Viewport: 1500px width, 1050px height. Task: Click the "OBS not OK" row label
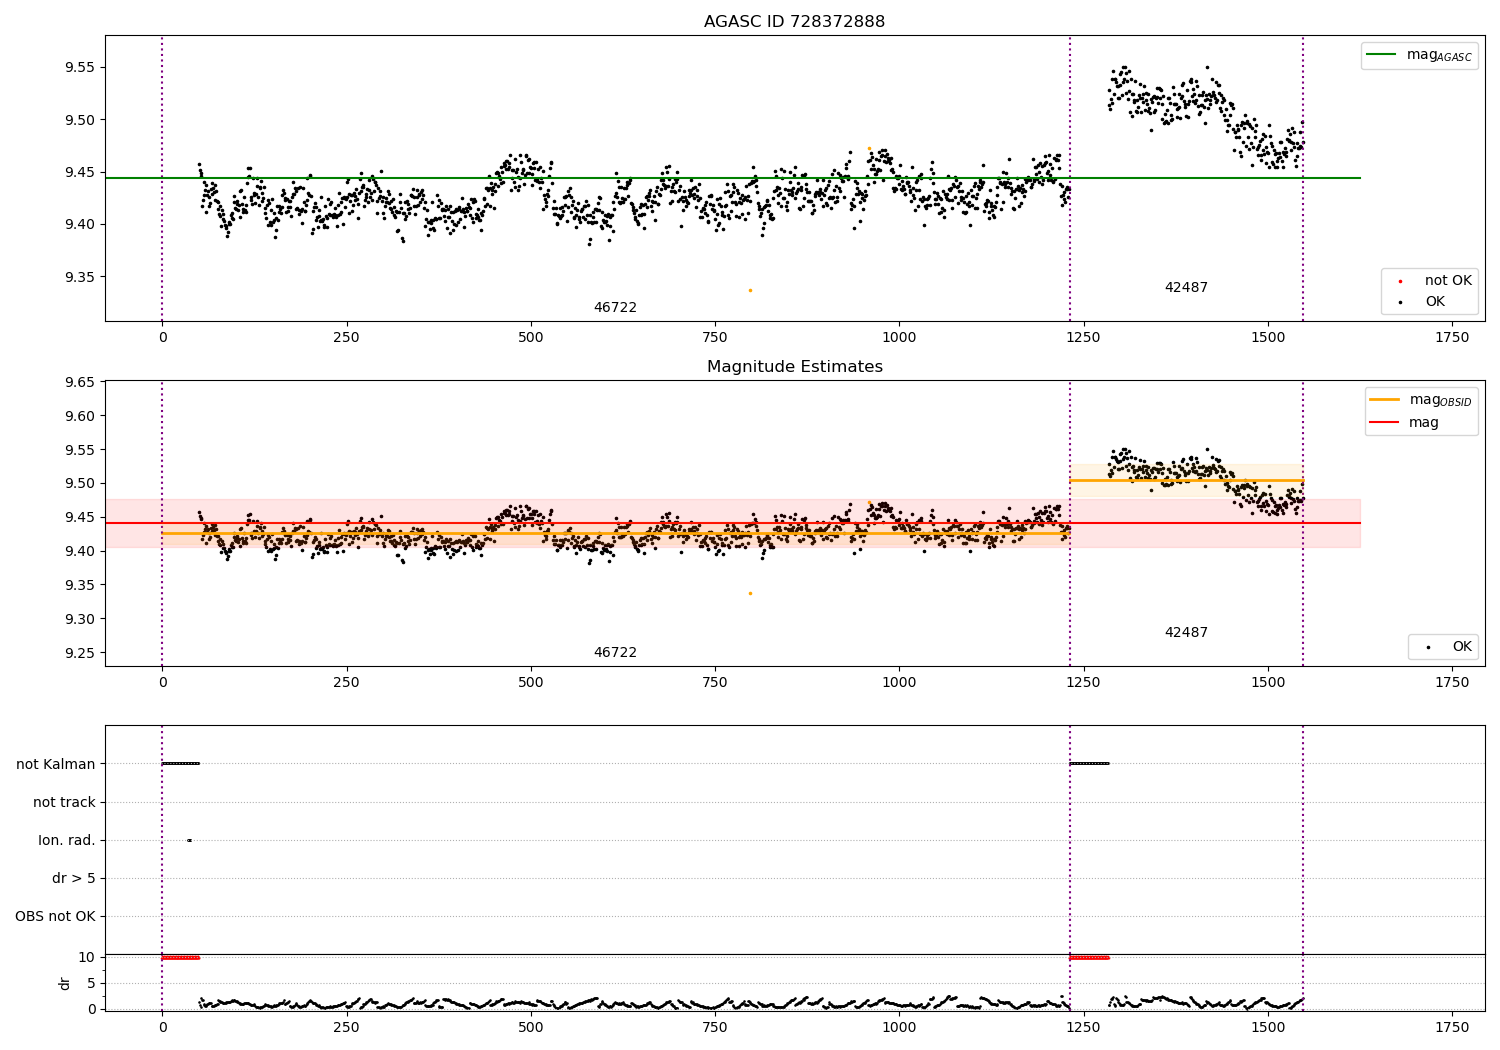click(56, 916)
